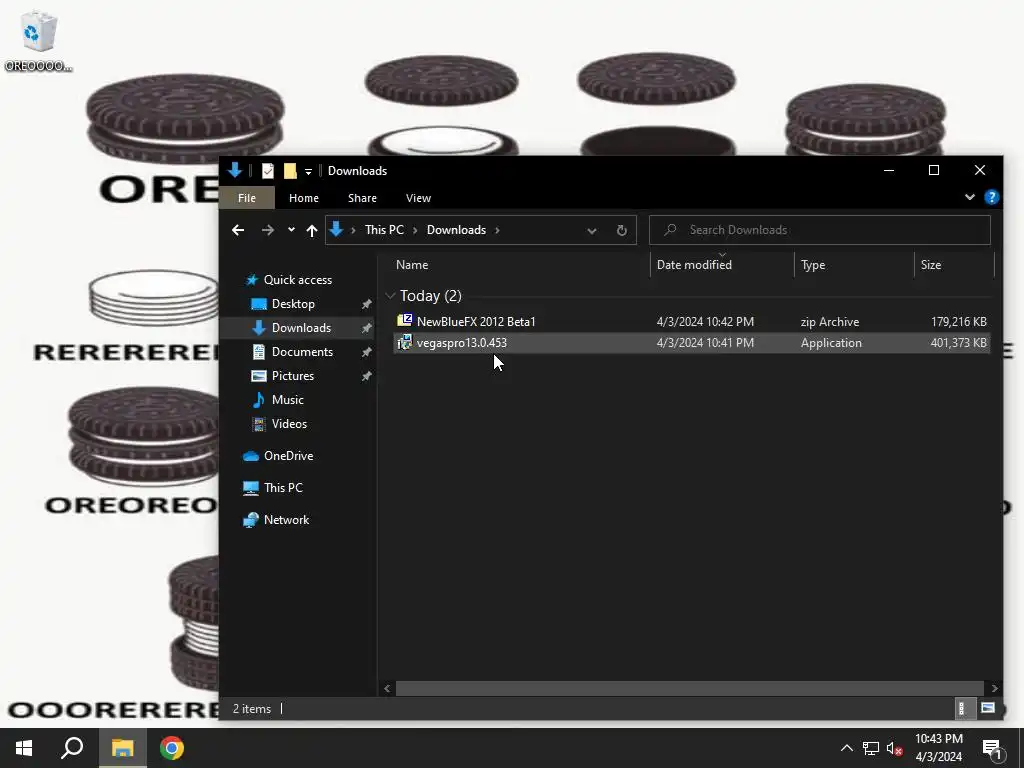Viewport: 1024px width, 768px height.
Task: Open This PC in the navigation pane
Action: (x=283, y=488)
